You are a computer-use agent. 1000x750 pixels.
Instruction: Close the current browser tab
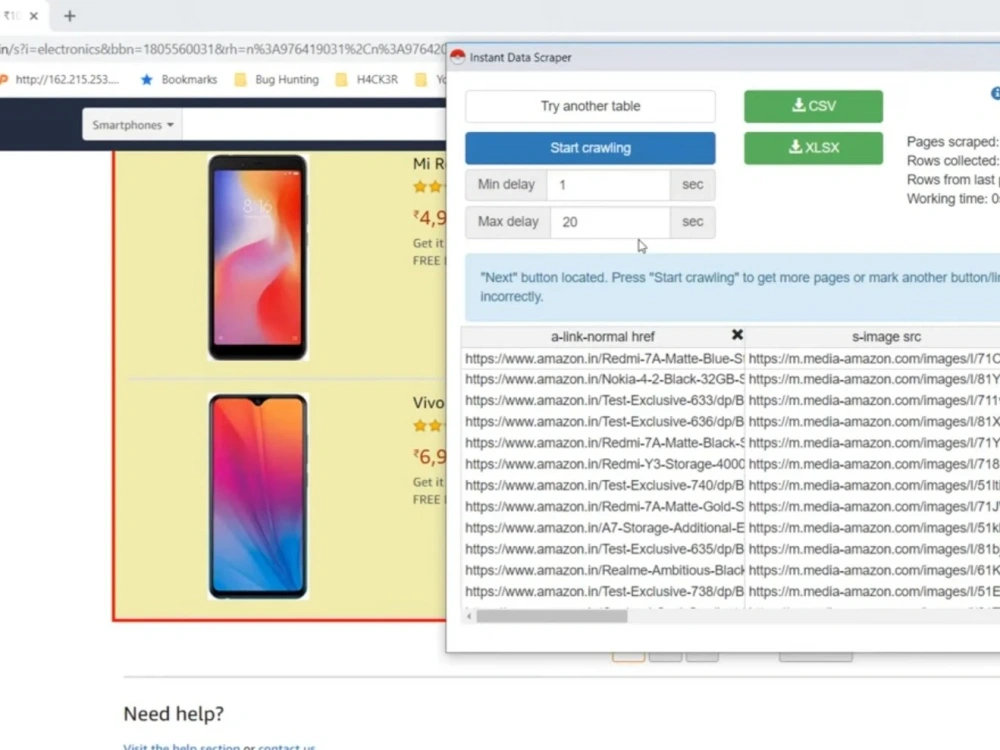pyautogui.click(x=34, y=16)
